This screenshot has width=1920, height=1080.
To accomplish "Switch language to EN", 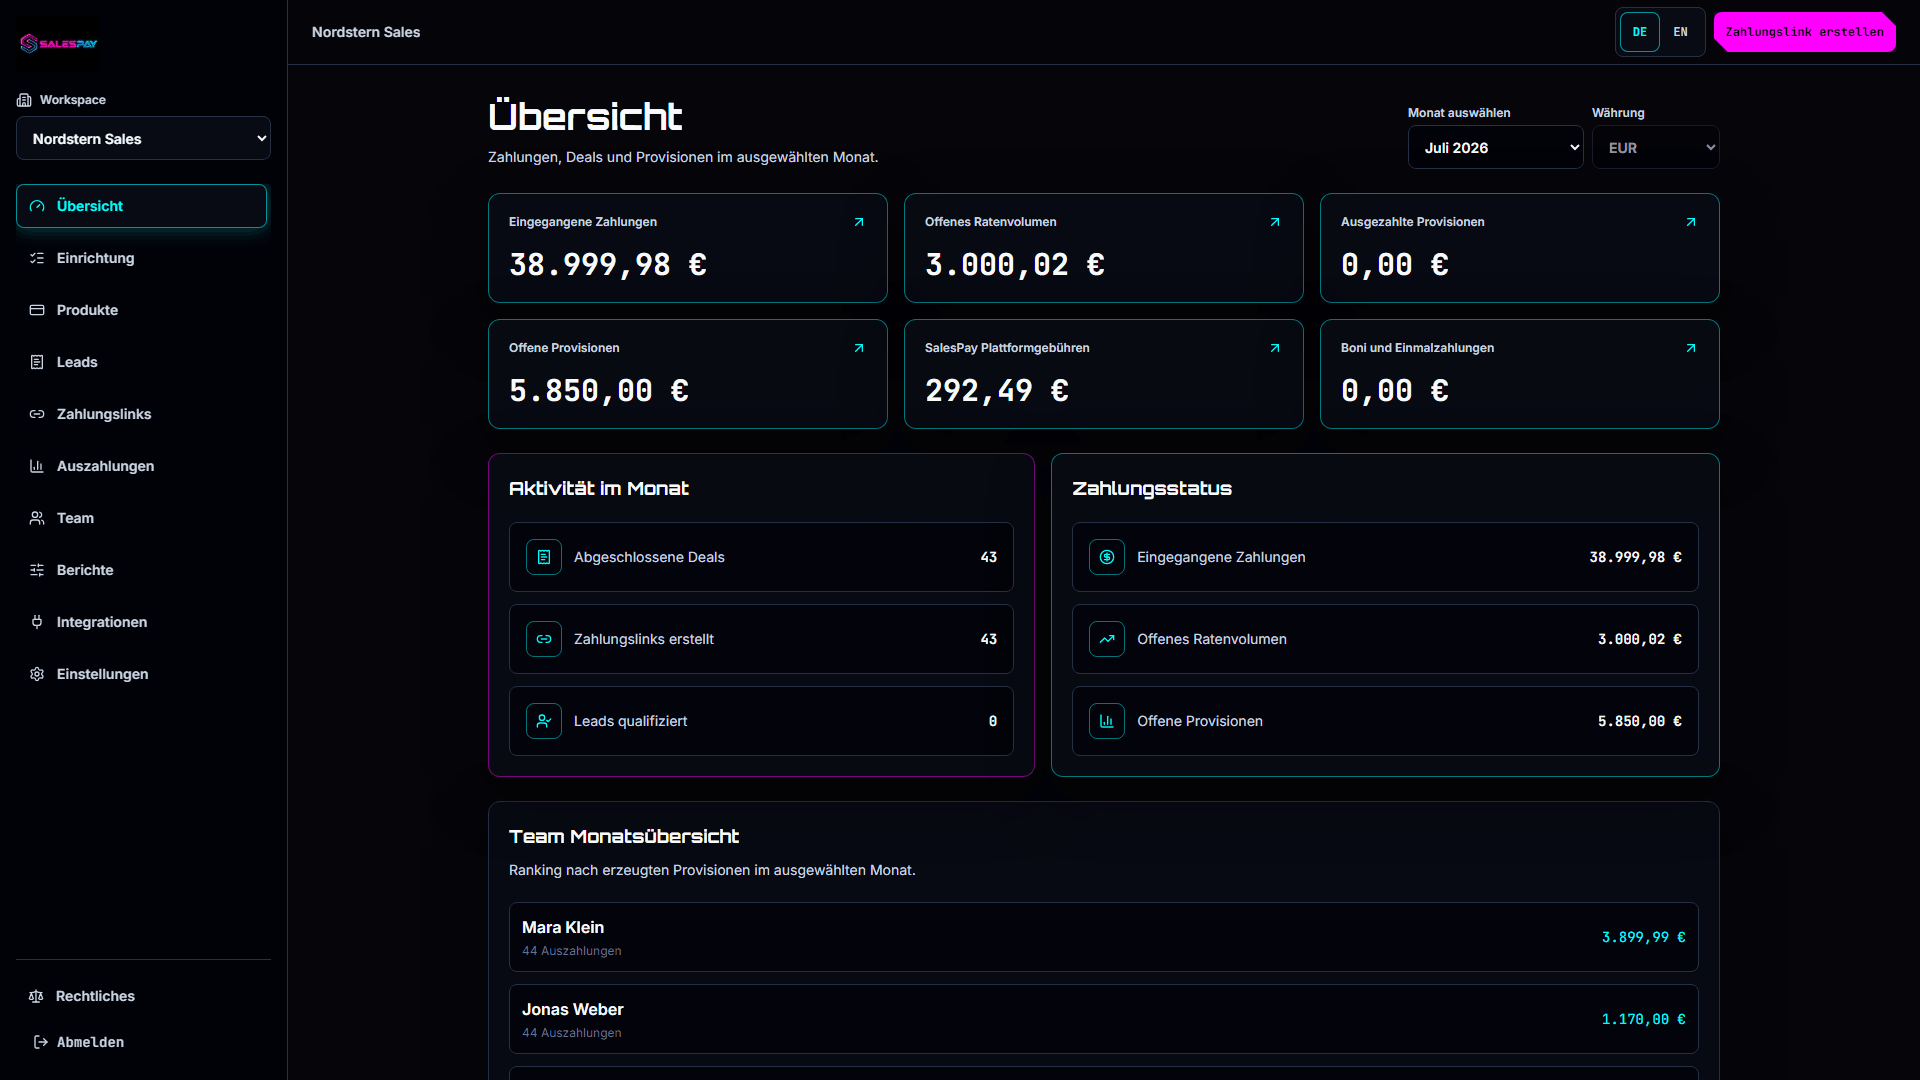I will coord(1681,32).
